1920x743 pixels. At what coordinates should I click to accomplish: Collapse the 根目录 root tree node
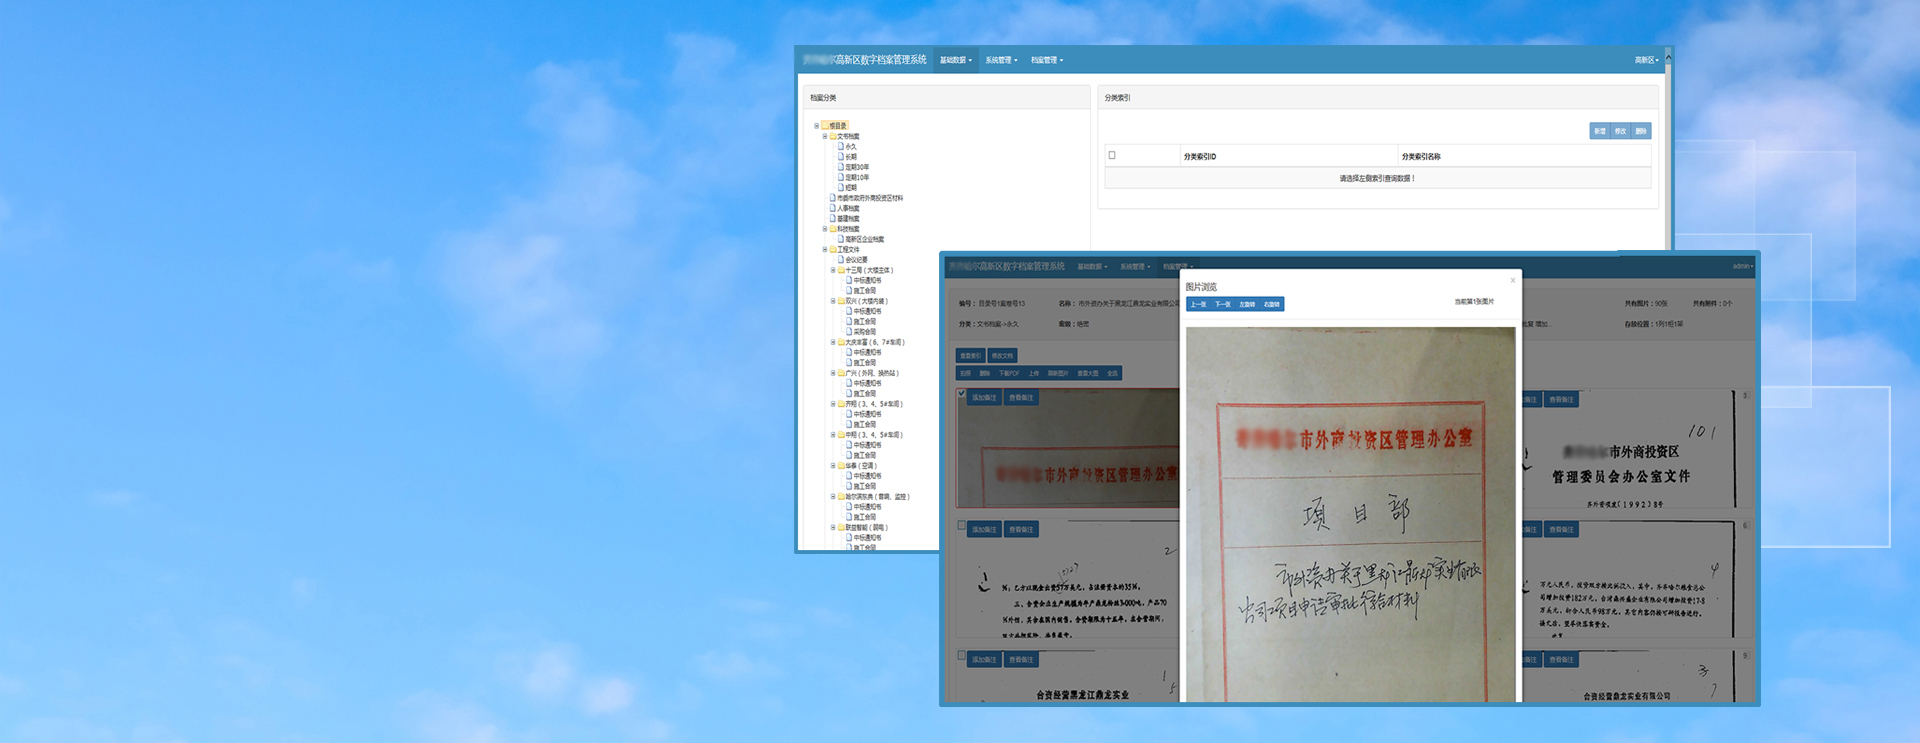click(x=817, y=126)
